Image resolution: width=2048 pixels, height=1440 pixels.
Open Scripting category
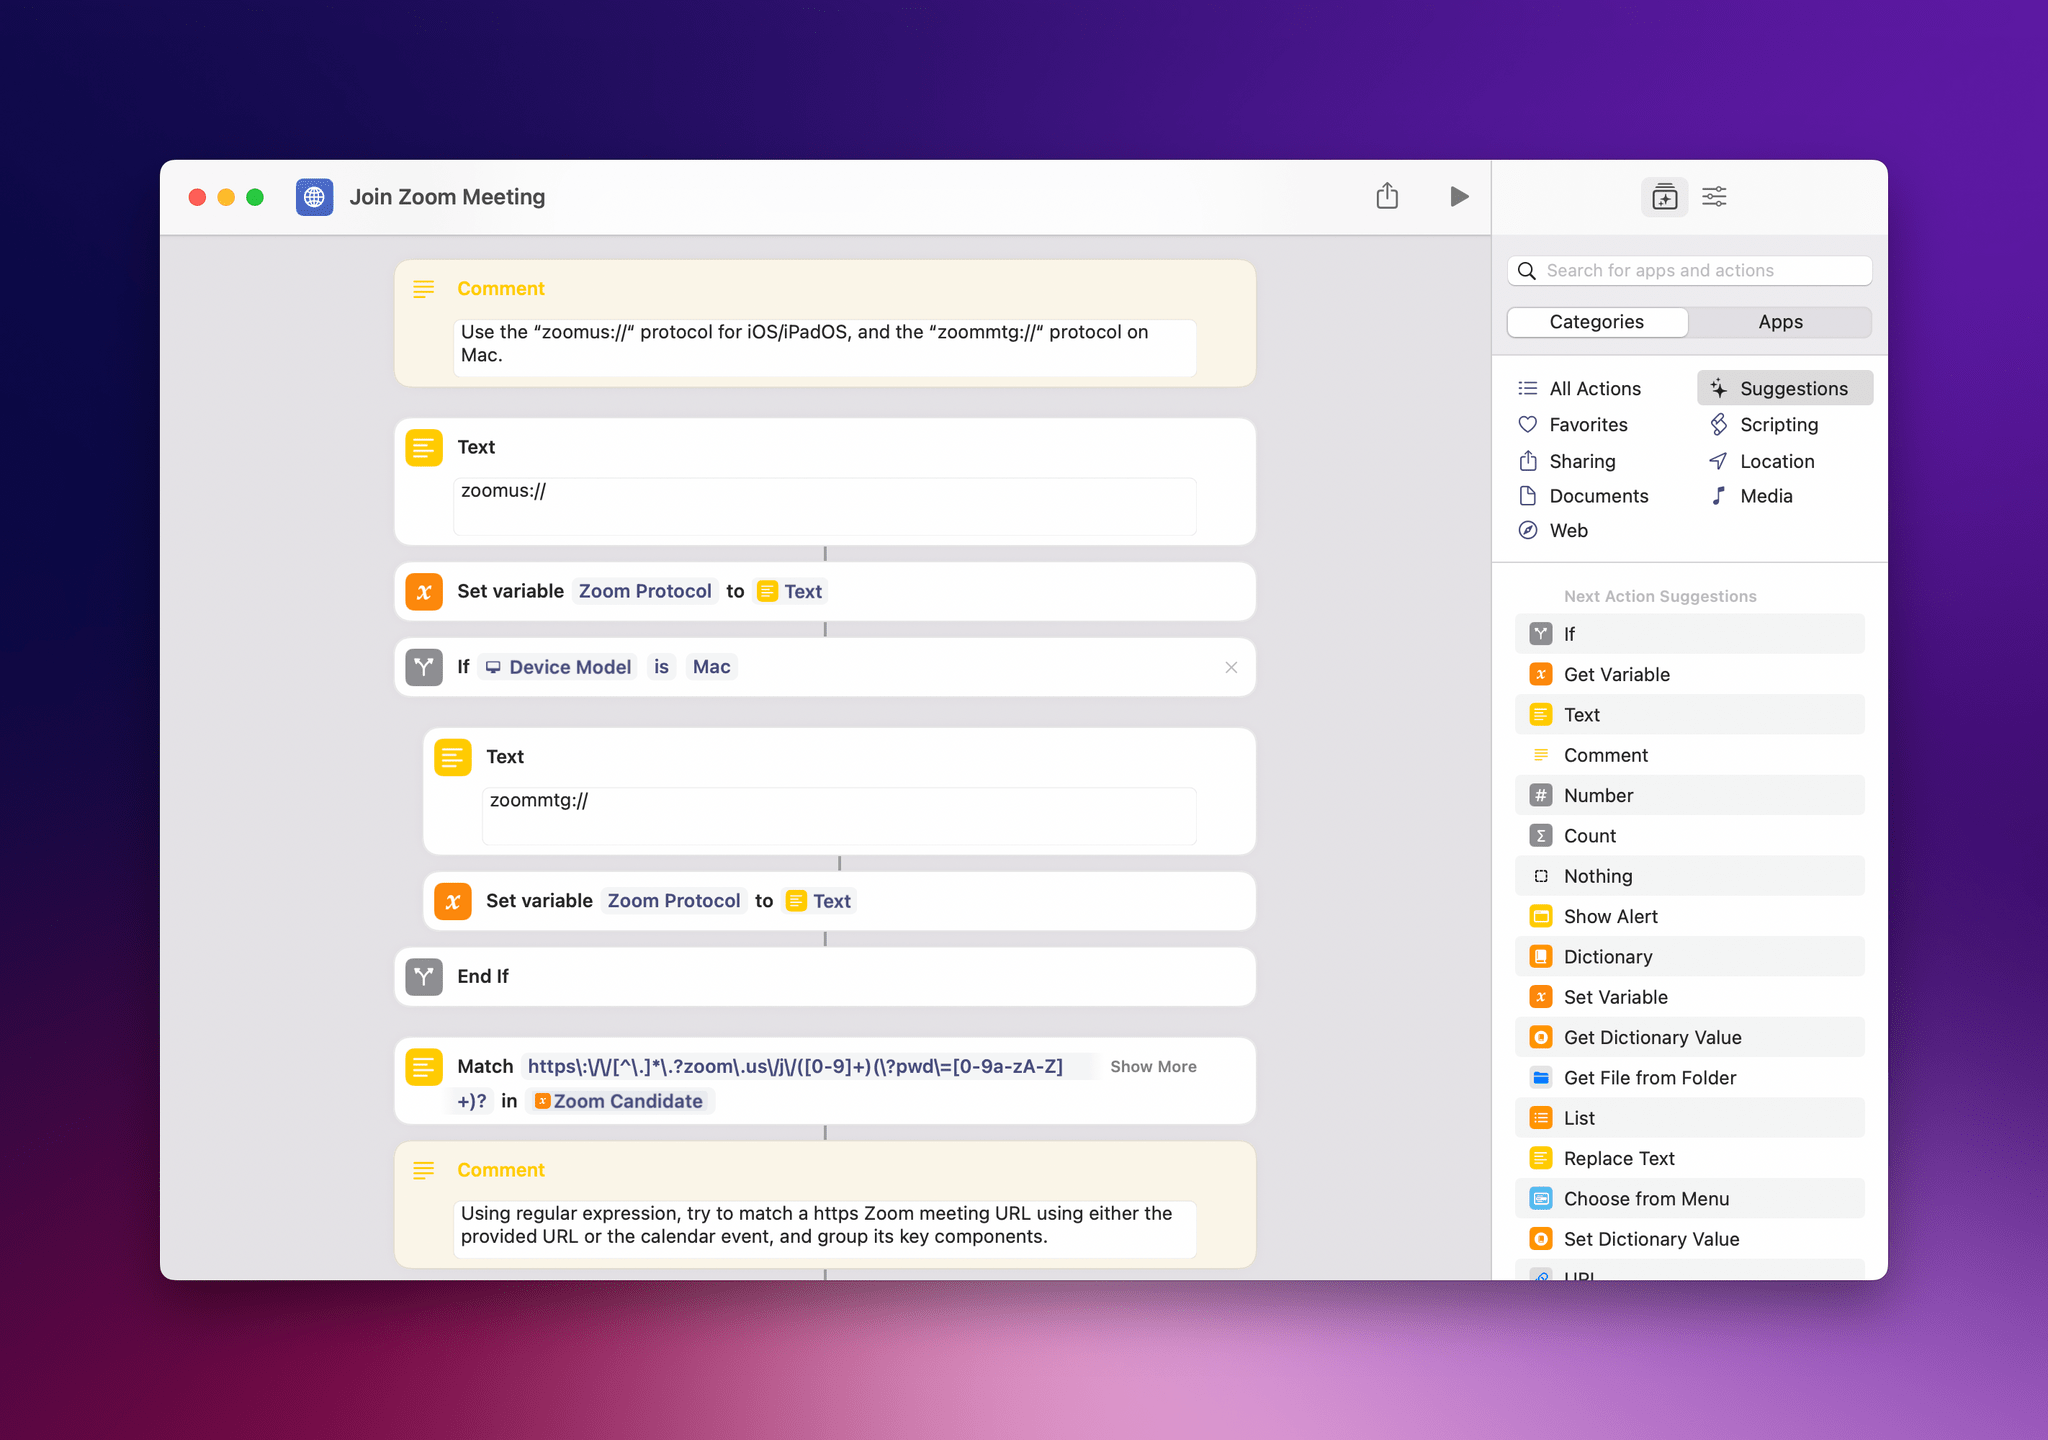tap(1778, 425)
